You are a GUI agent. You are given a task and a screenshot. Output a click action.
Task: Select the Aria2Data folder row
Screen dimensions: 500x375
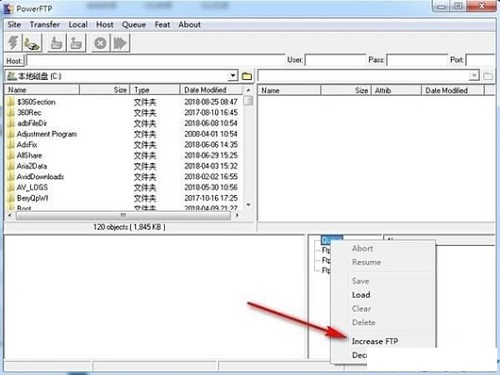(x=124, y=166)
